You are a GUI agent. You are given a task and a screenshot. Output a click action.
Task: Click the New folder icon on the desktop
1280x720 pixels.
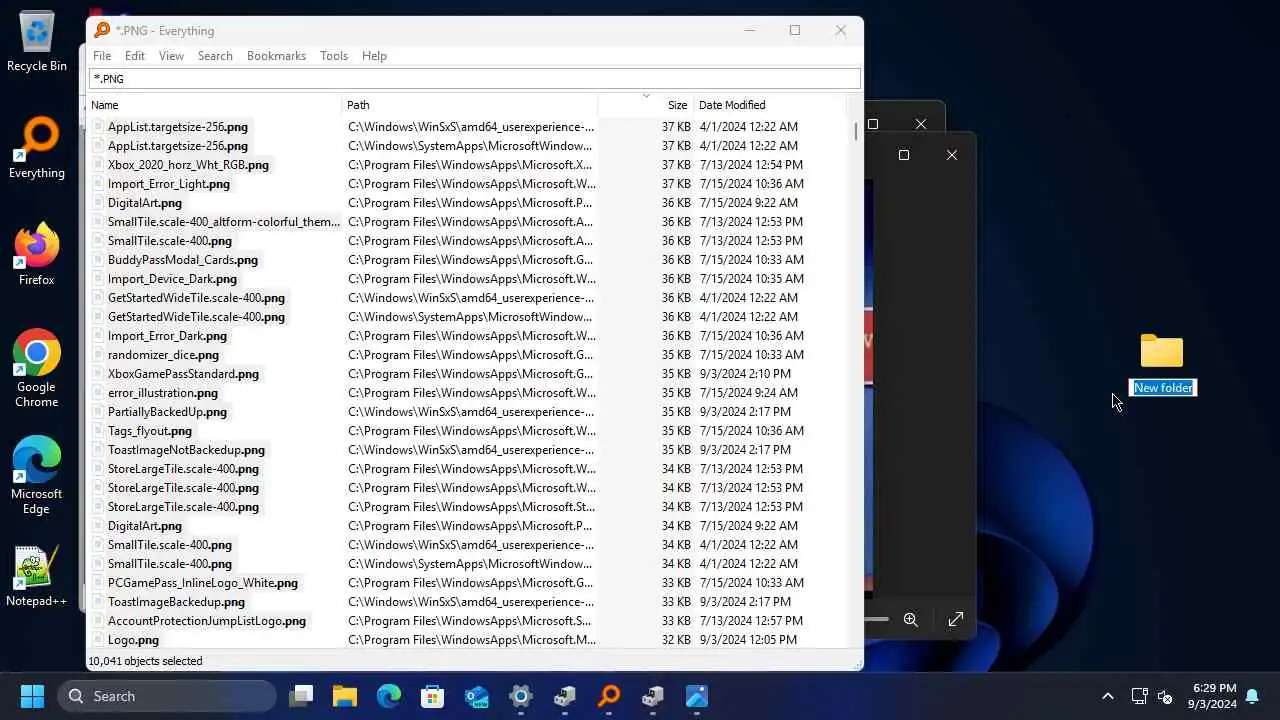(x=1162, y=351)
